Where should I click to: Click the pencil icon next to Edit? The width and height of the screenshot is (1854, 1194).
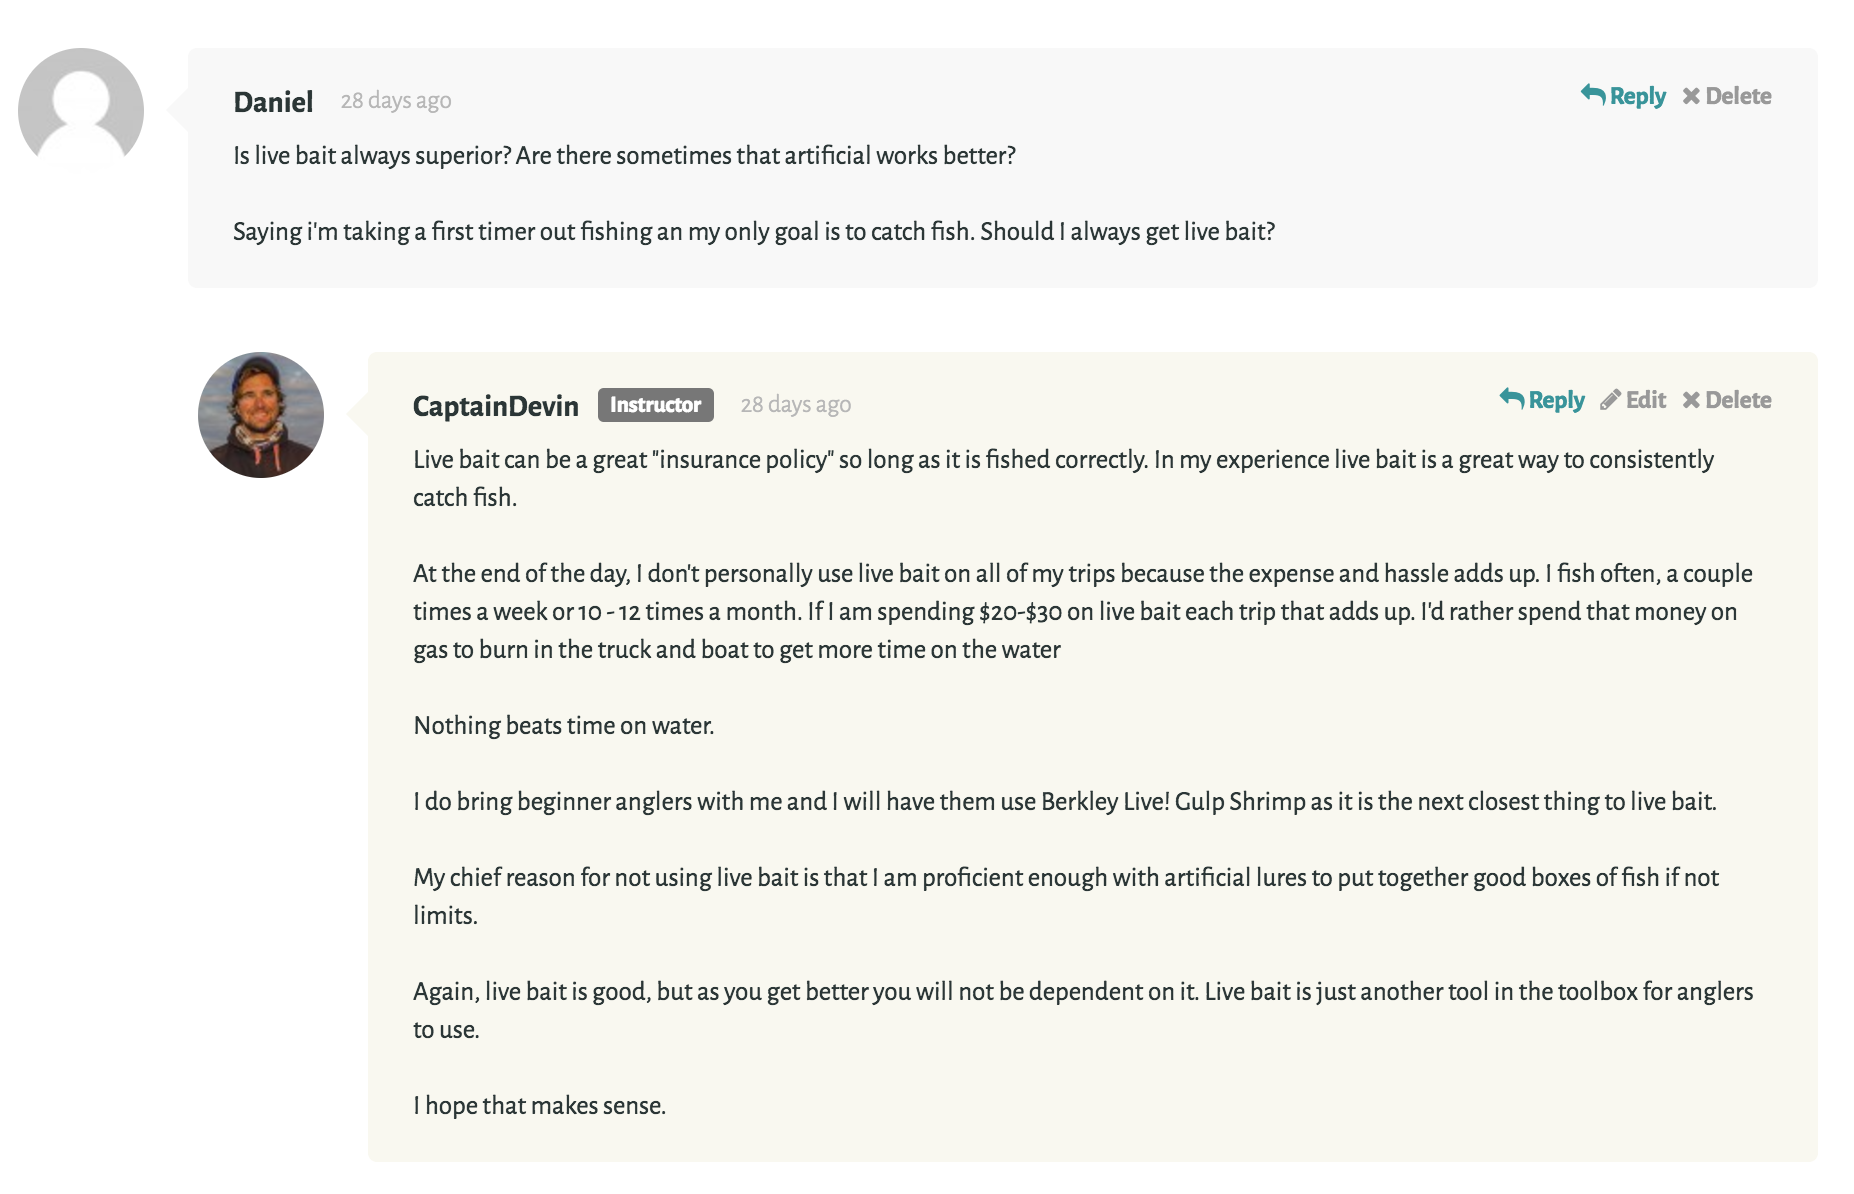1610,400
